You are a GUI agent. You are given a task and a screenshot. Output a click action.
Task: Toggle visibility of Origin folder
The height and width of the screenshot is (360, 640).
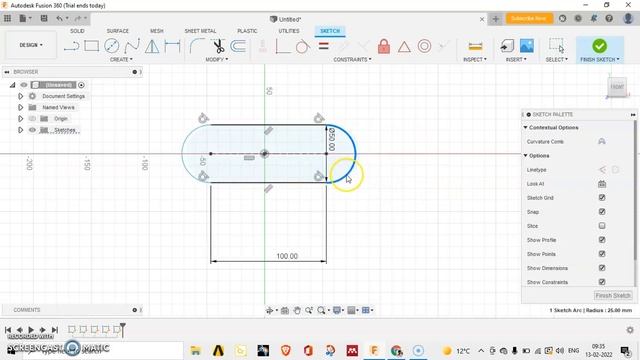[x=32, y=119]
